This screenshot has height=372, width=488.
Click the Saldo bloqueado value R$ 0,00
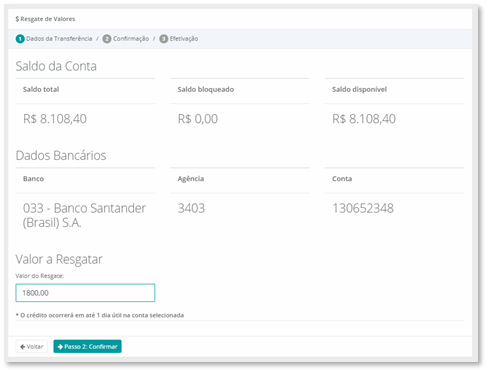click(x=198, y=119)
